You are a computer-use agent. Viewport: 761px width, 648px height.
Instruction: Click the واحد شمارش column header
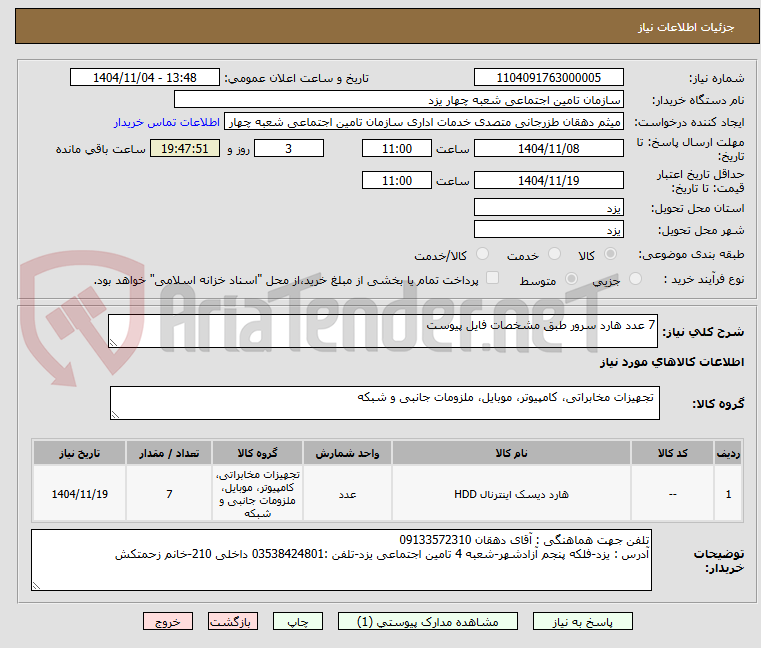tap(347, 453)
